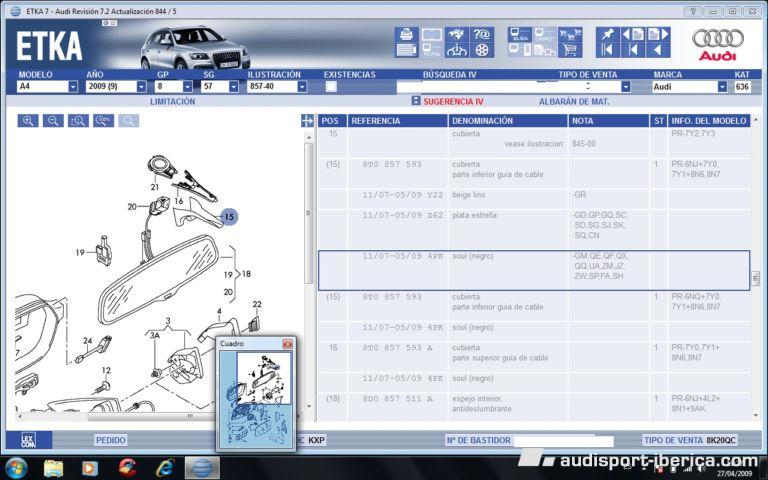This screenshot has width=768, height=480.
Task: Open the single shopping cart icon
Action: coord(570,50)
